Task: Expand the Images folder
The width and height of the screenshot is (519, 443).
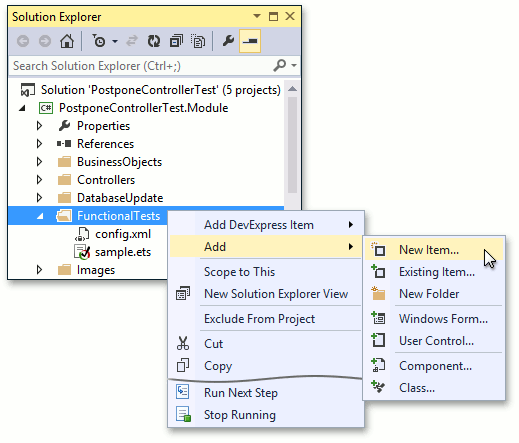Action: click(39, 270)
